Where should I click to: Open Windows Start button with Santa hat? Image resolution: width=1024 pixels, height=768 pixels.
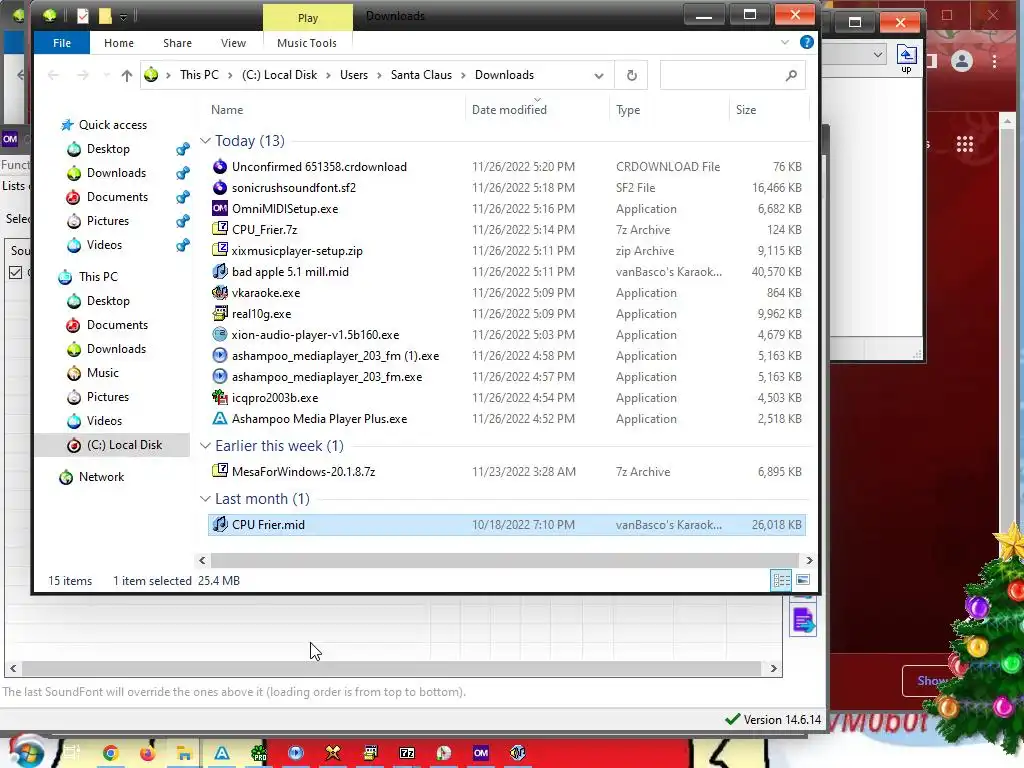click(x=25, y=752)
